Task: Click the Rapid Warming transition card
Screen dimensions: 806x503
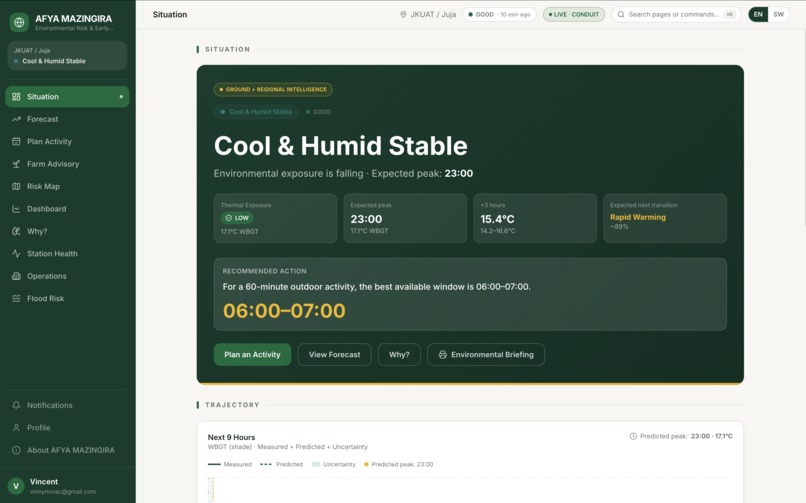Action: (665, 218)
